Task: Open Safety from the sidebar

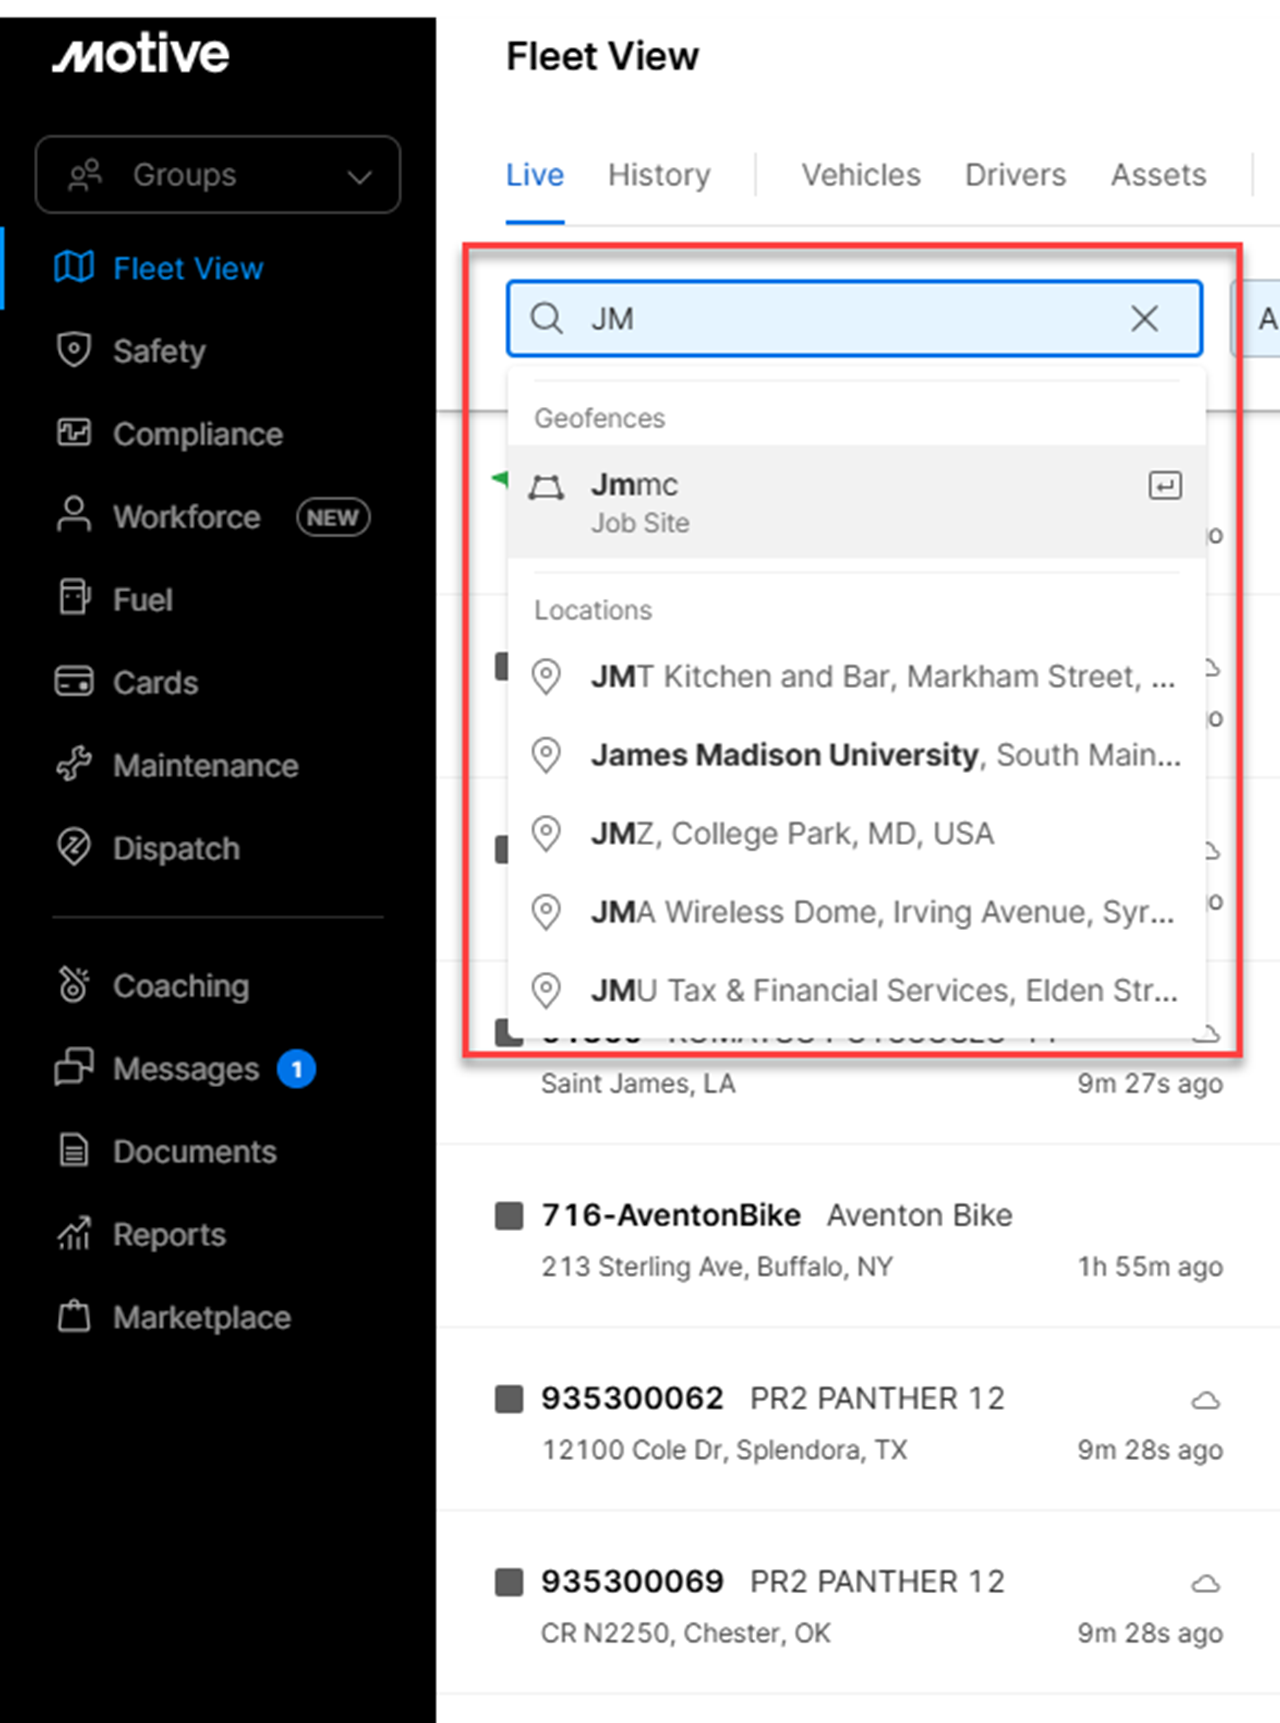Action: tap(159, 351)
